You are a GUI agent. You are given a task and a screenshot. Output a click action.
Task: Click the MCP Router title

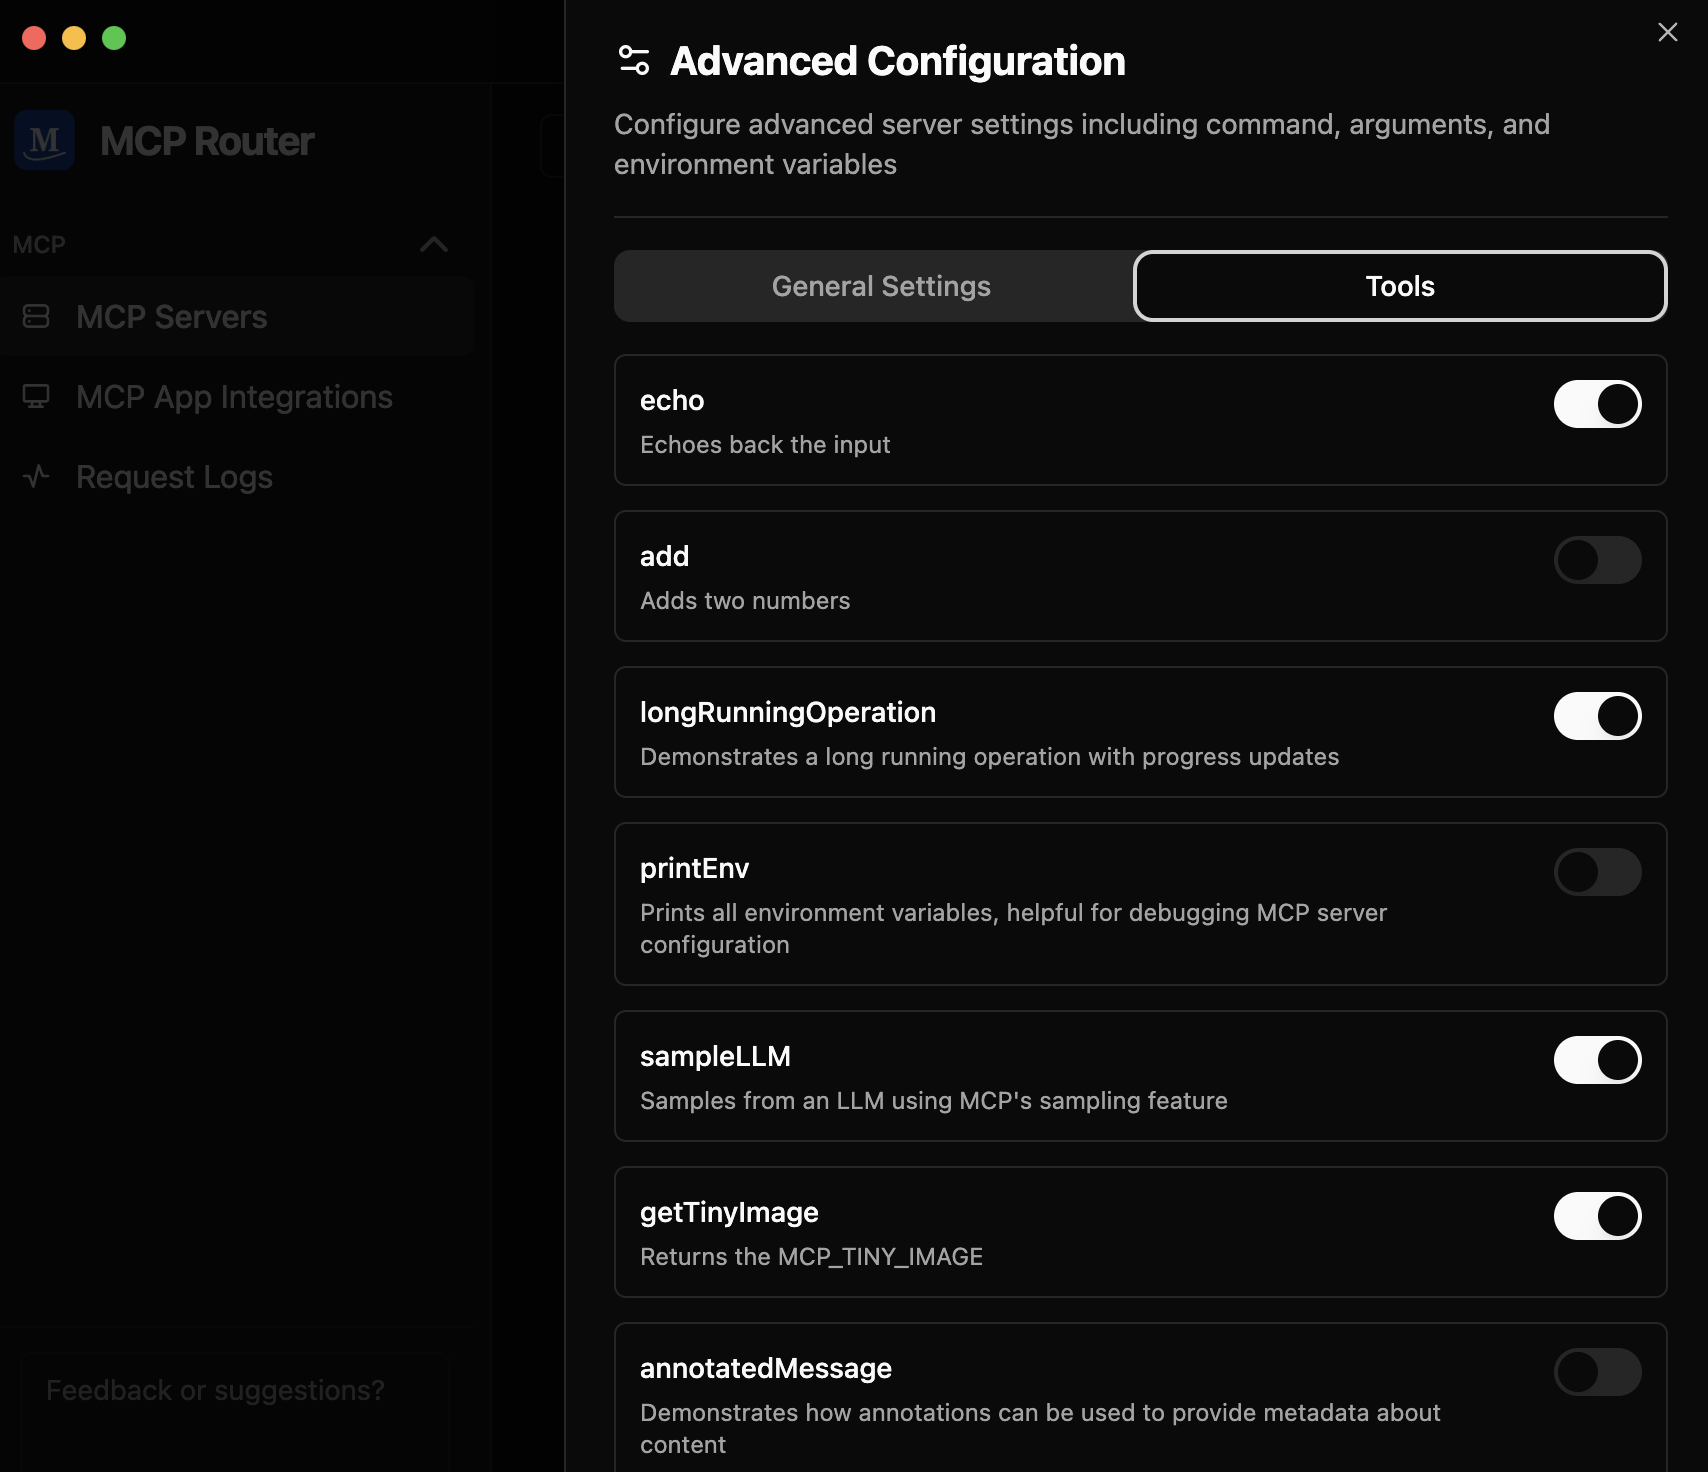(207, 141)
